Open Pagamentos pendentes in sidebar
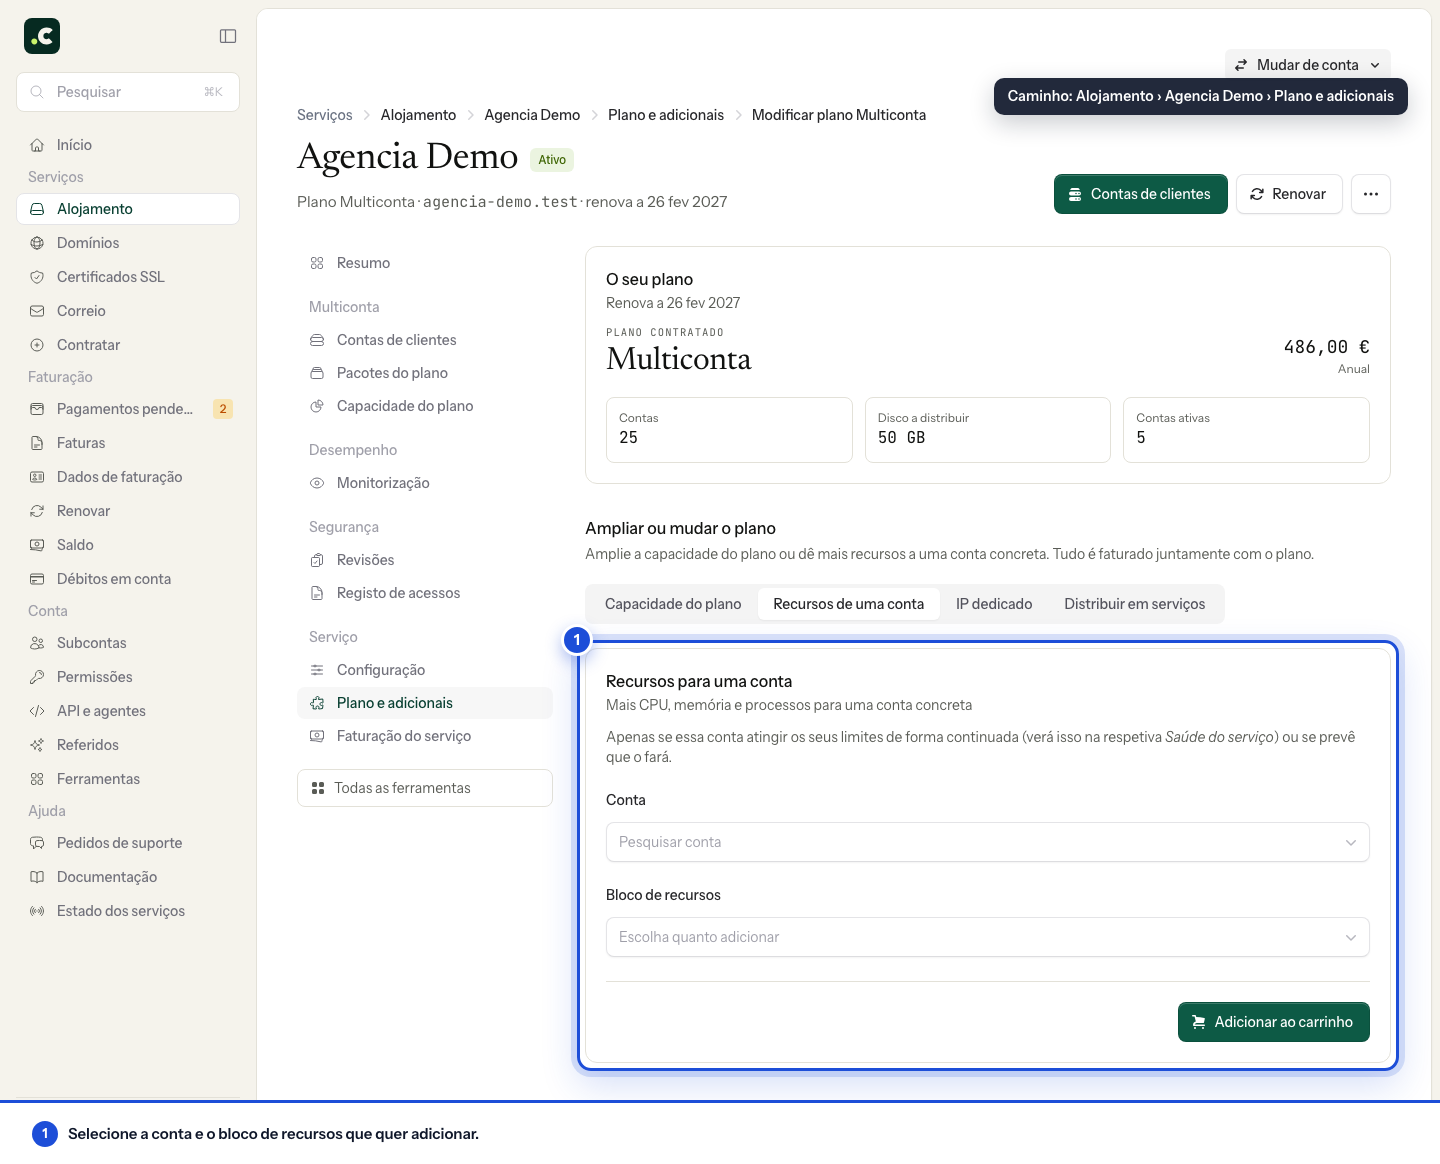 click(x=128, y=409)
